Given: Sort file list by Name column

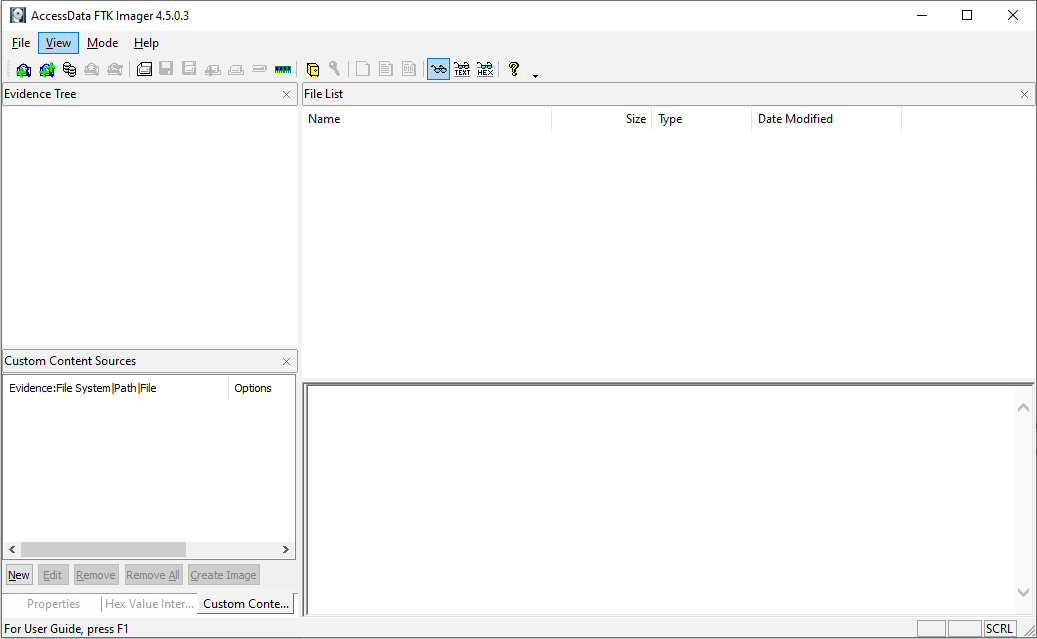Looking at the screenshot, I should 427,119.
